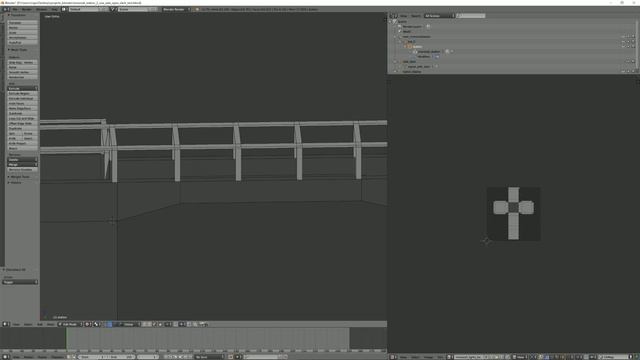Click inside the timeline frame range area
Image resolution: width=640 pixels, height=360 pixels.
point(208,338)
